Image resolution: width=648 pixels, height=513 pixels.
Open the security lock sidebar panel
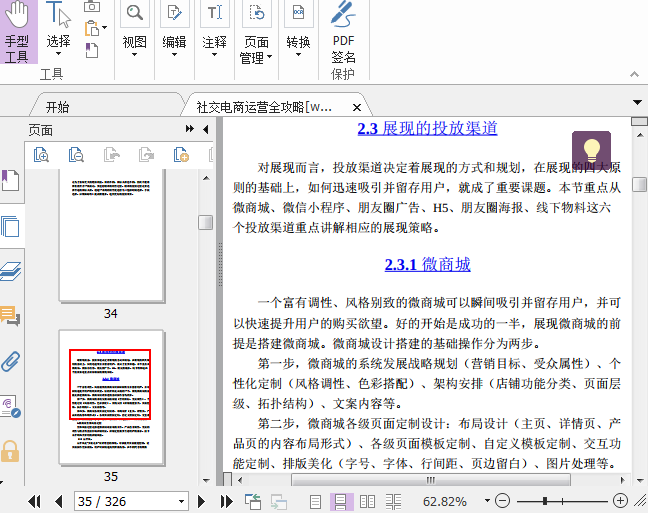coord(10,451)
